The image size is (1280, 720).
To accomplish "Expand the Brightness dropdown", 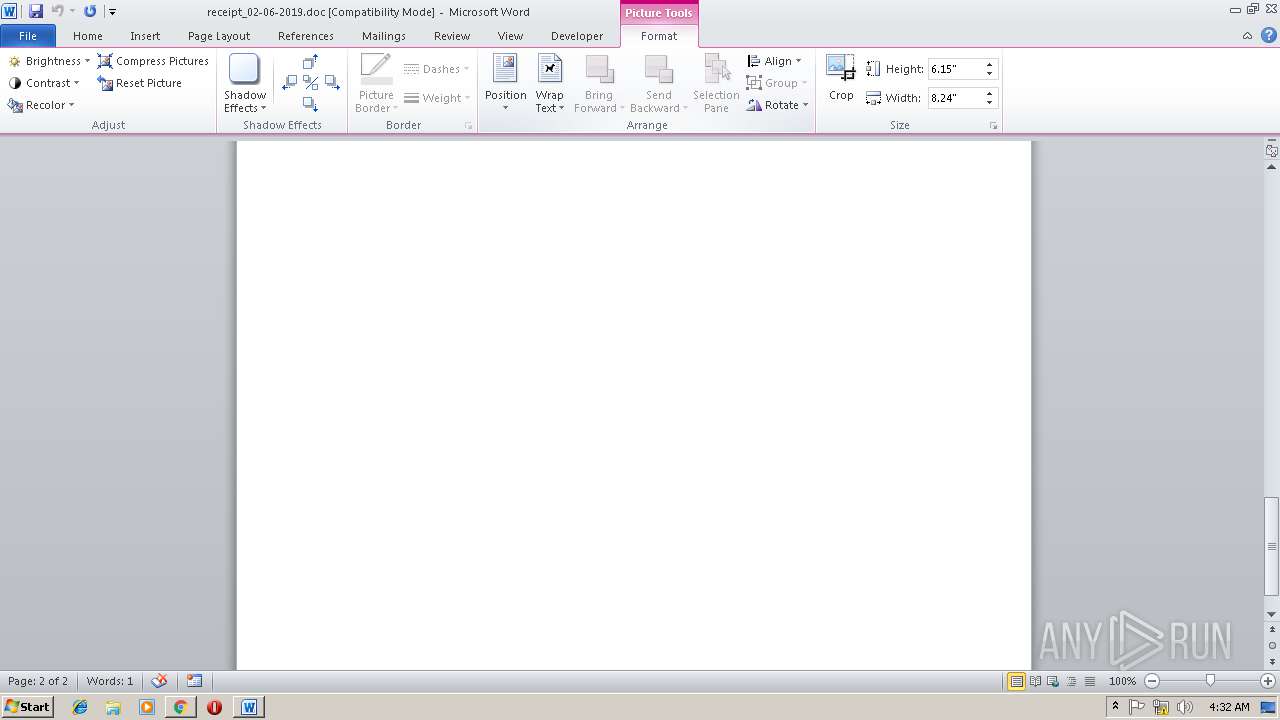I will click(49, 61).
